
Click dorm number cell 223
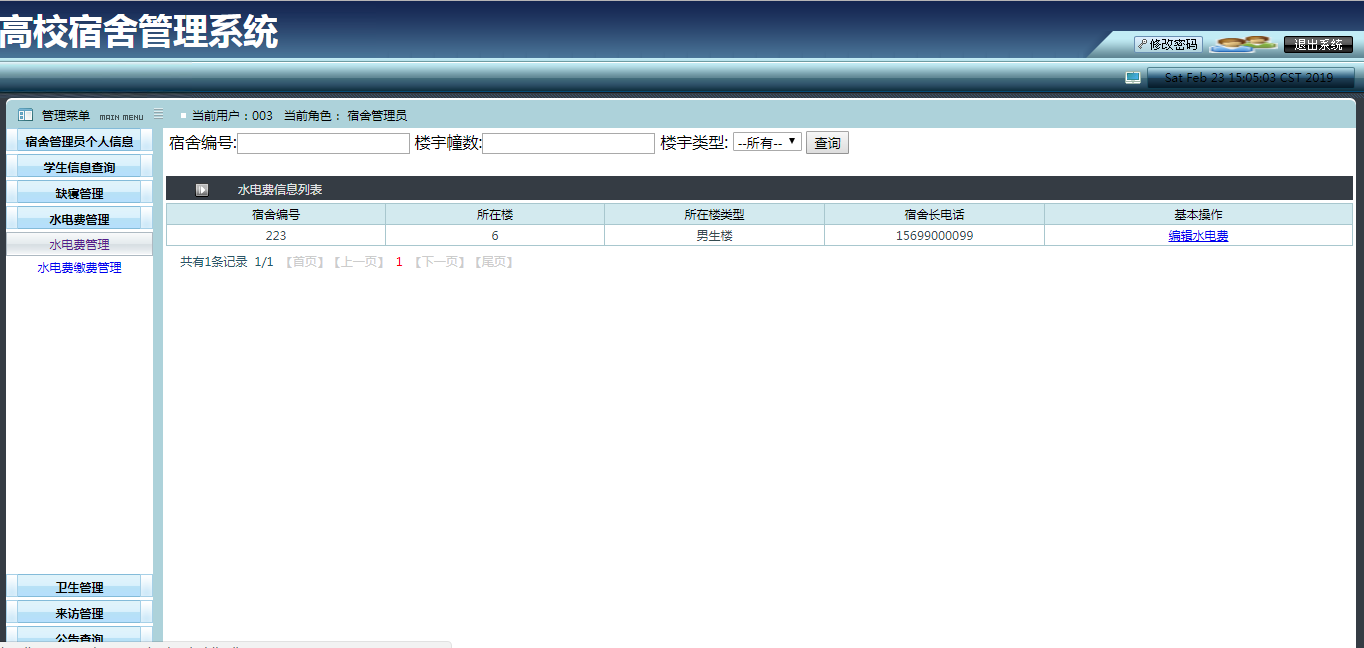pyautogui.click(x=276, y=236)
